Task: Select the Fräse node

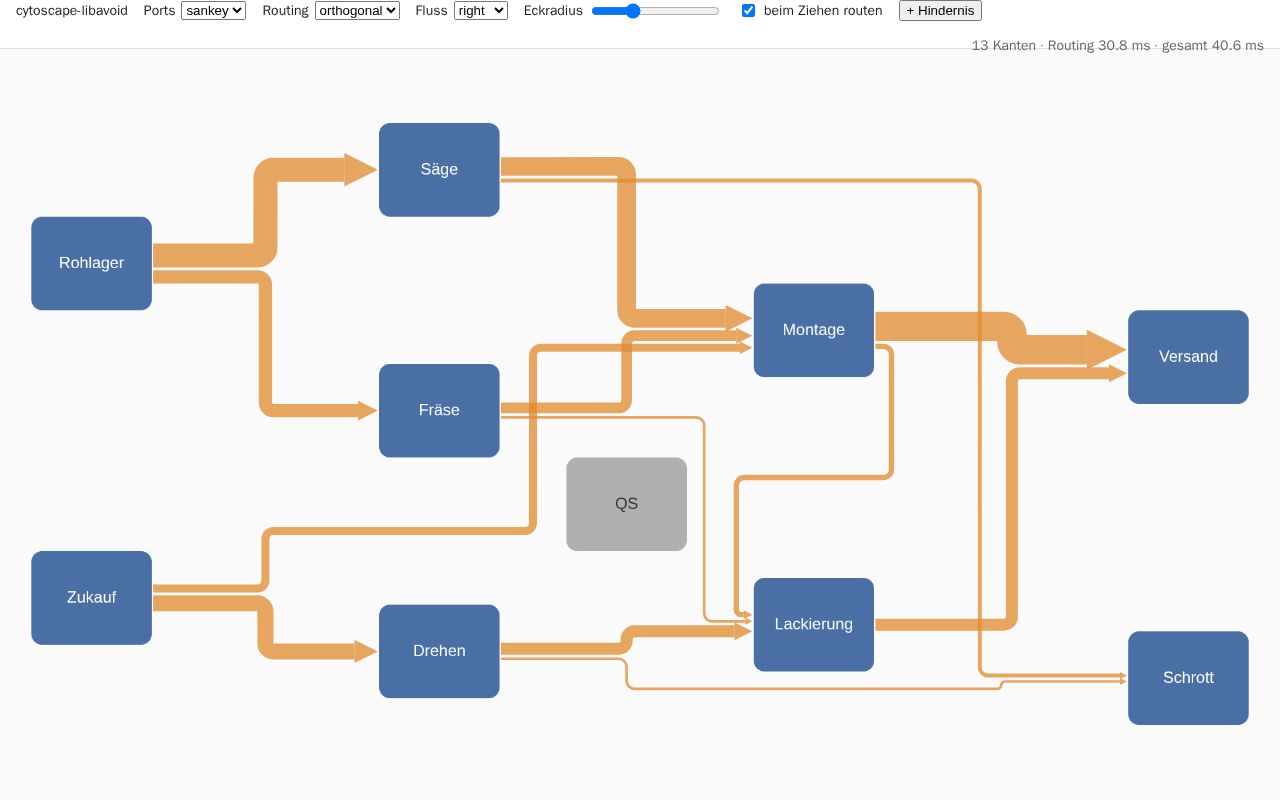Action: pos(439,410)
